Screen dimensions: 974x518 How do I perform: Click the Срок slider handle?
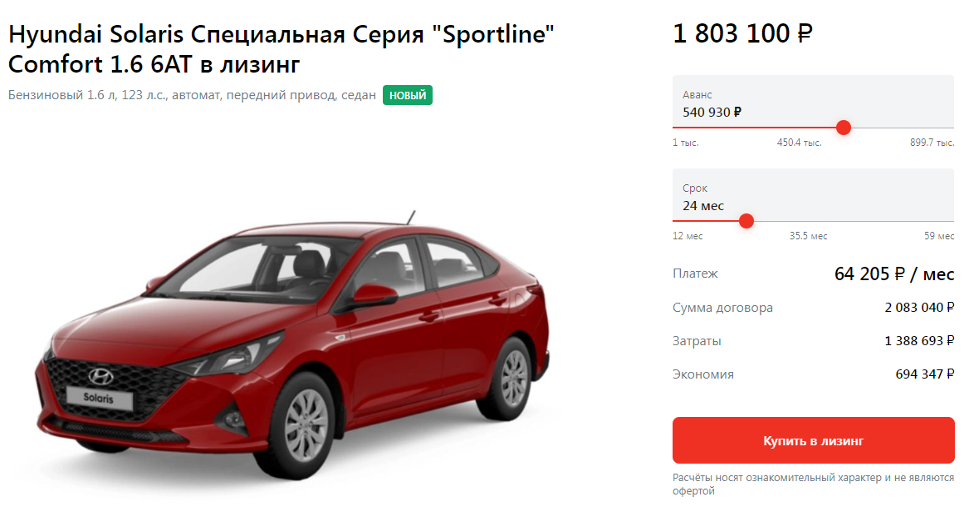point(747,220)
